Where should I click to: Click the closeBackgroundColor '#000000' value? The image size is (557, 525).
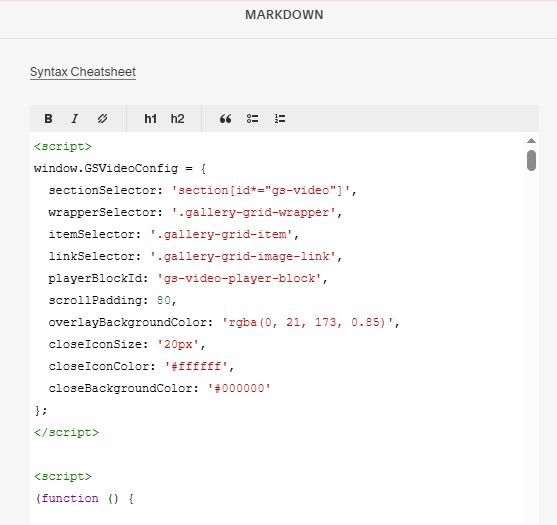[239, 388]
